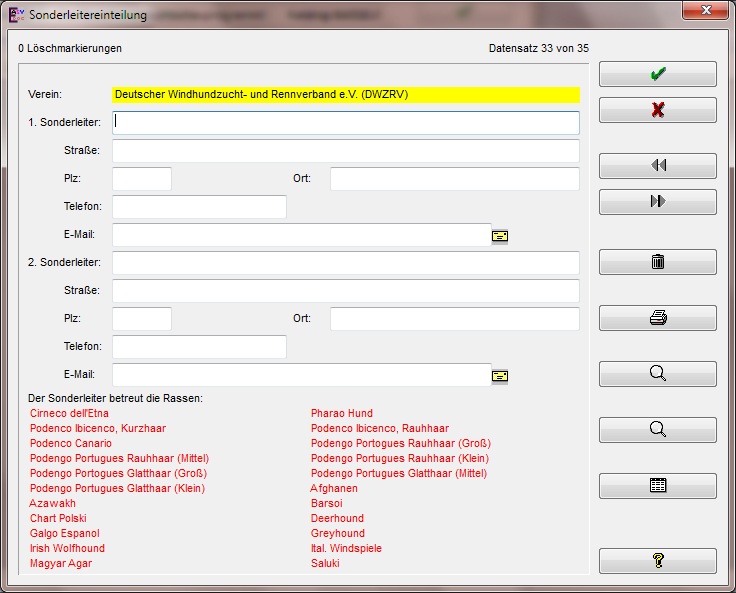The width and height of the screenshot is (736, 593).
Task: Click mail icon beside first E-Mail field
Action: pos(500,236)
